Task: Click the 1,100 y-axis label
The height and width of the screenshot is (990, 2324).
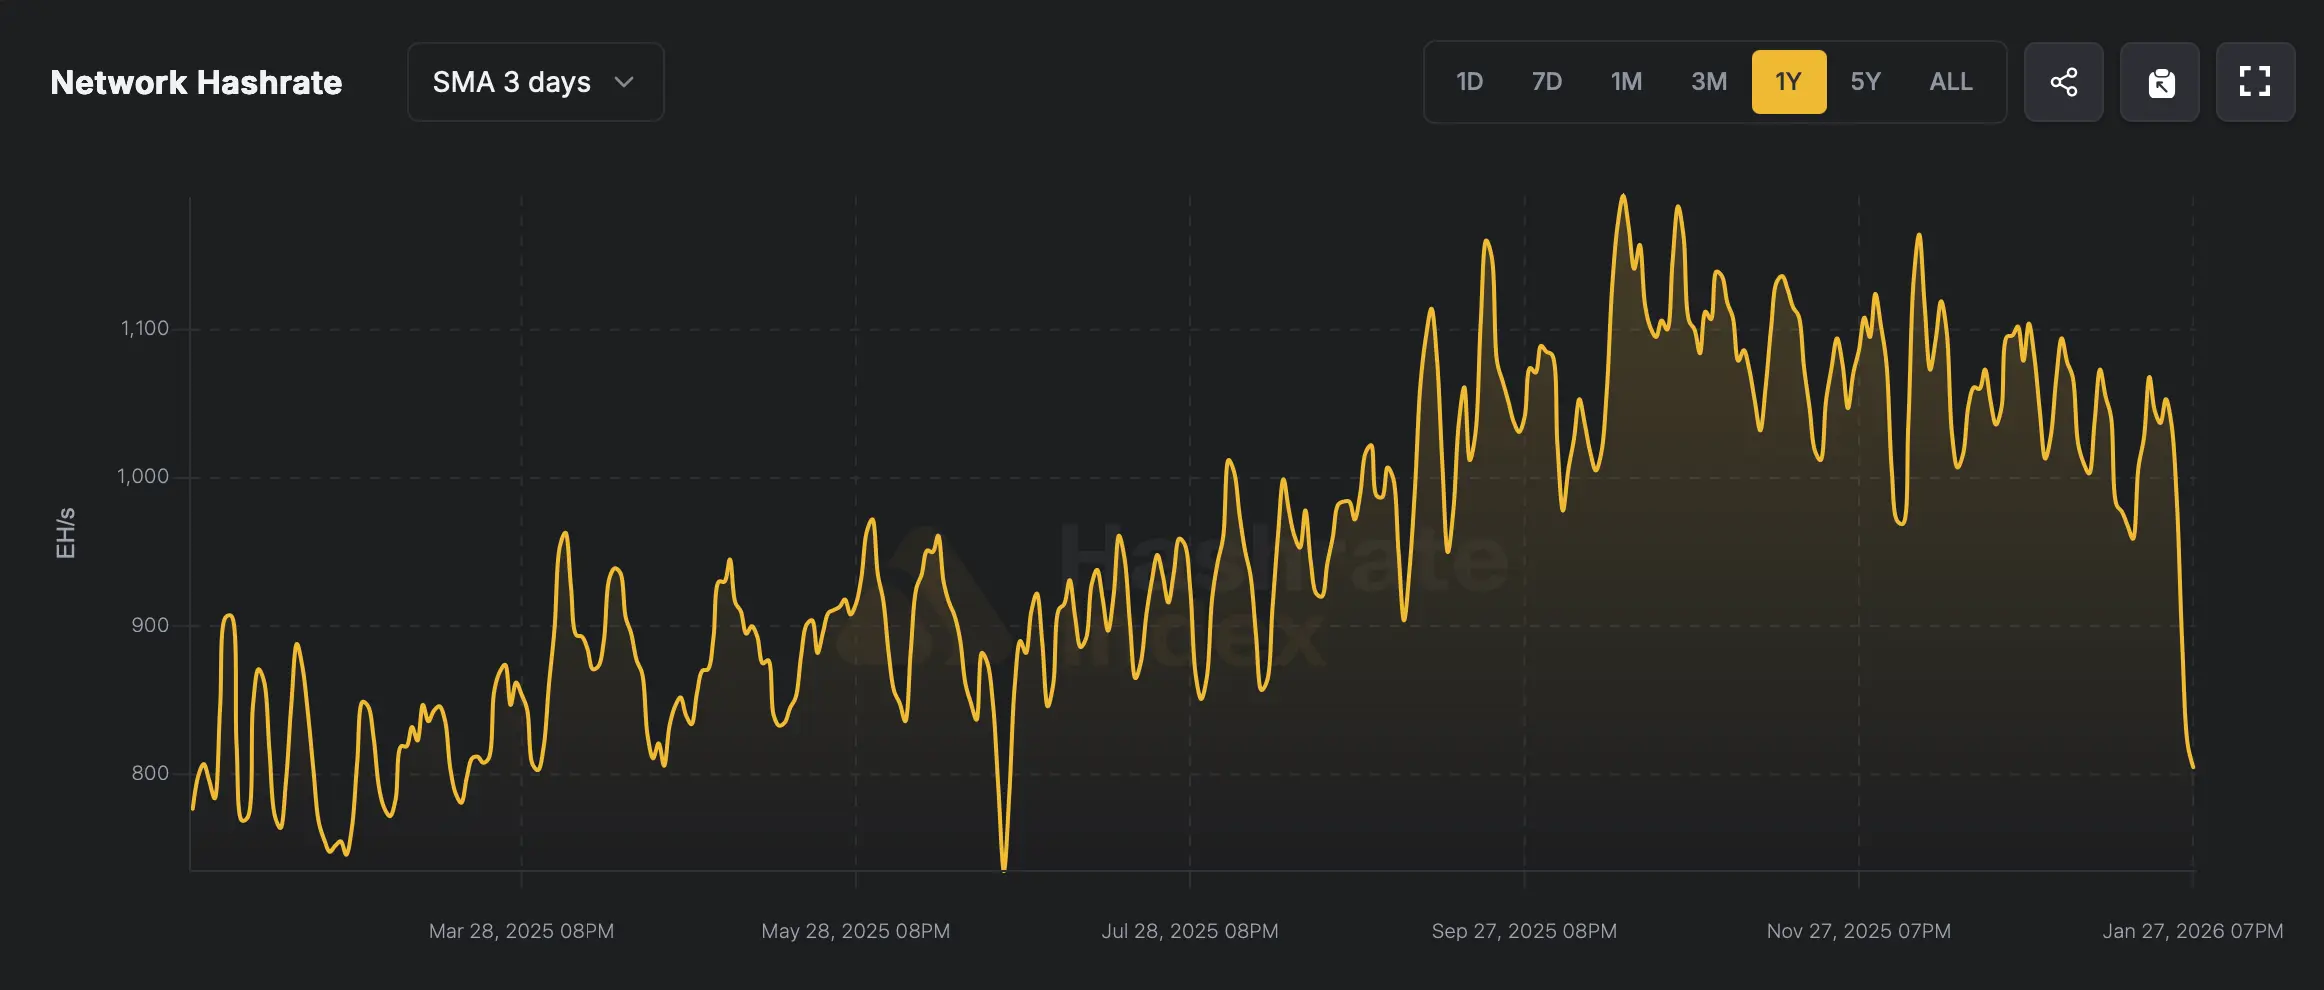Action: 145,328
